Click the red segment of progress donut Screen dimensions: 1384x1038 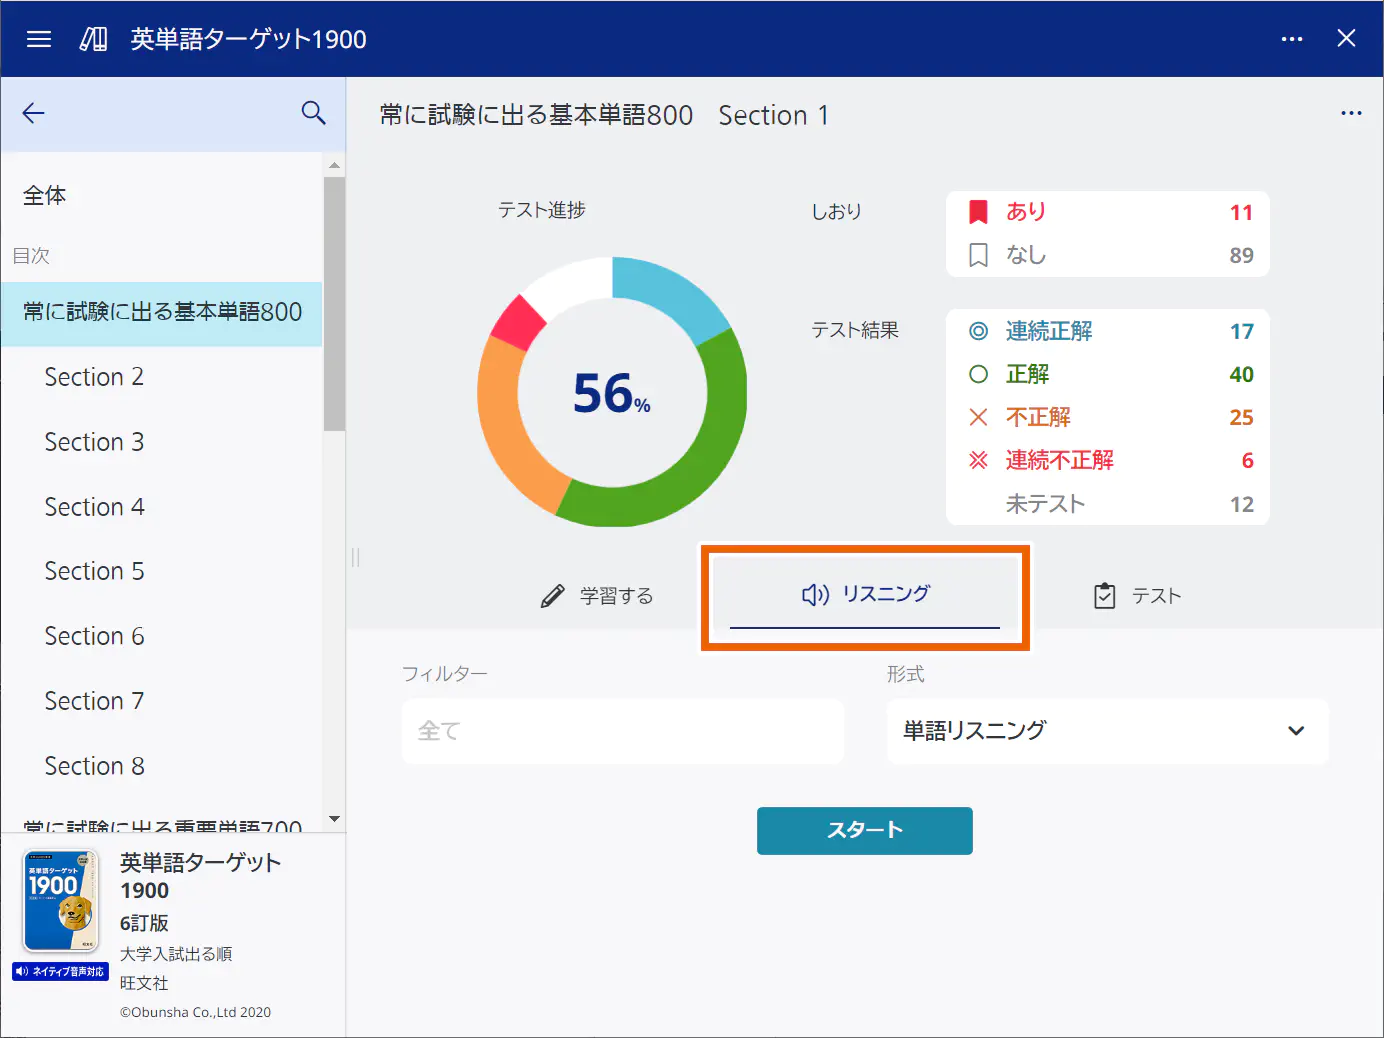click(x=518, y=322)
